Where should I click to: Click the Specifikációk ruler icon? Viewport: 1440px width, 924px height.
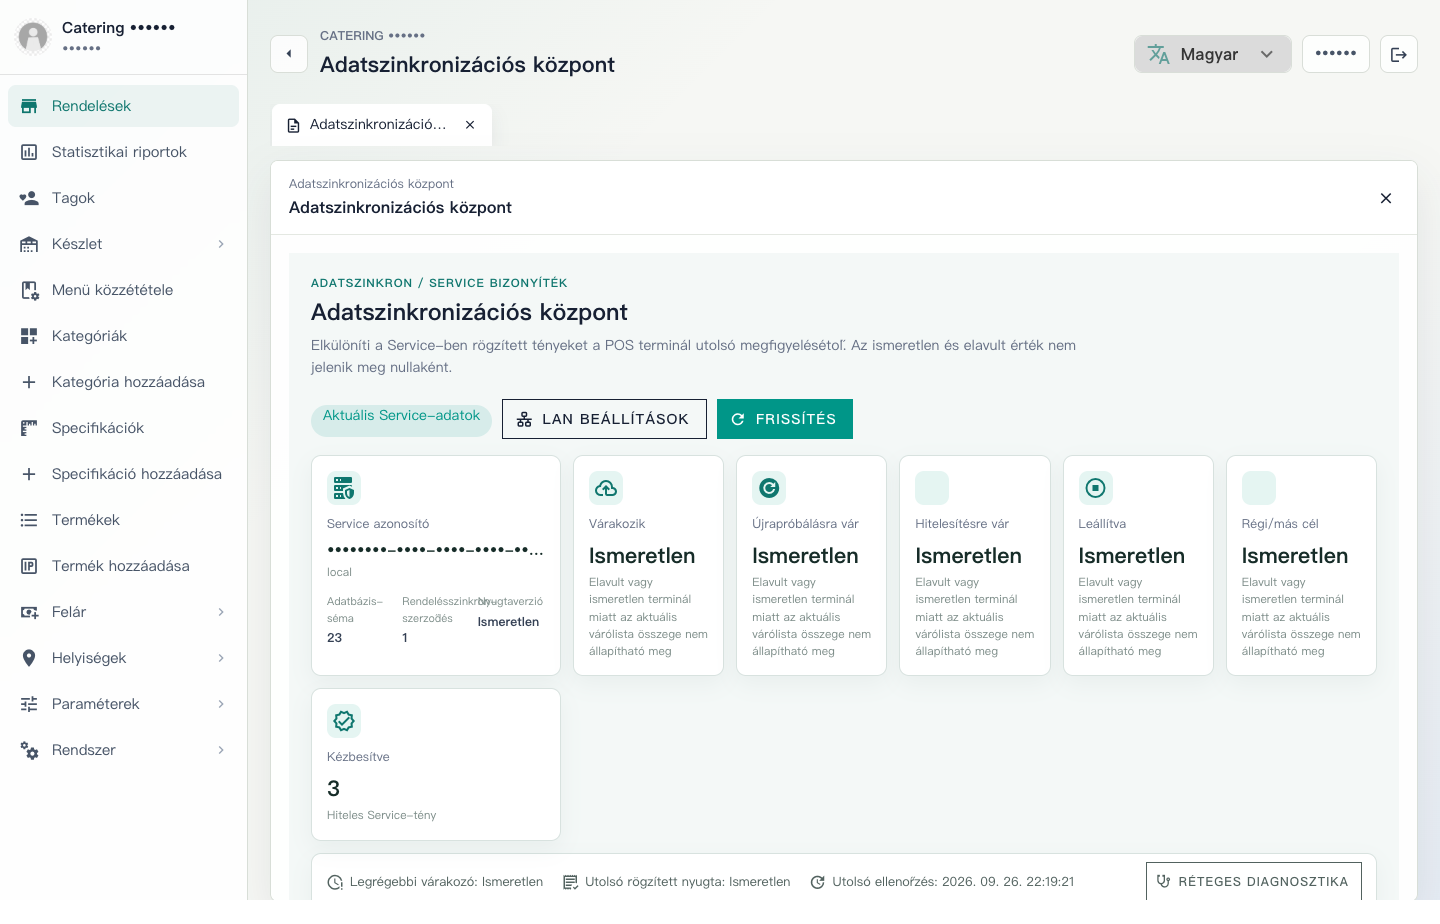coord(29,428)
